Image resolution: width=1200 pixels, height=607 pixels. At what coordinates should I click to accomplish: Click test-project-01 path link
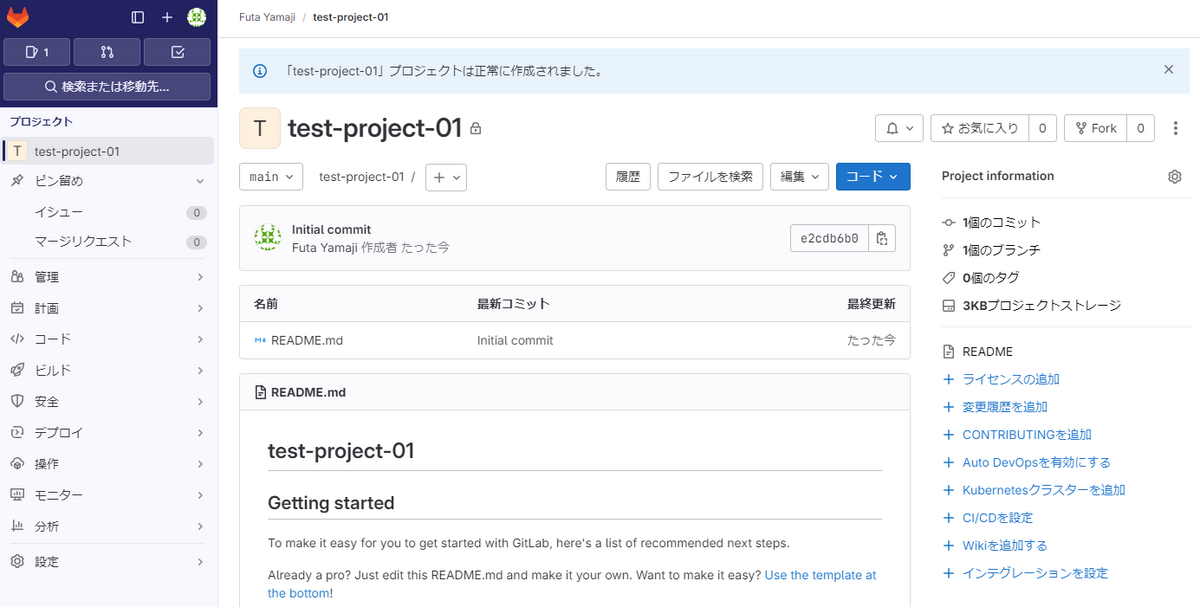tap(361, 176)
